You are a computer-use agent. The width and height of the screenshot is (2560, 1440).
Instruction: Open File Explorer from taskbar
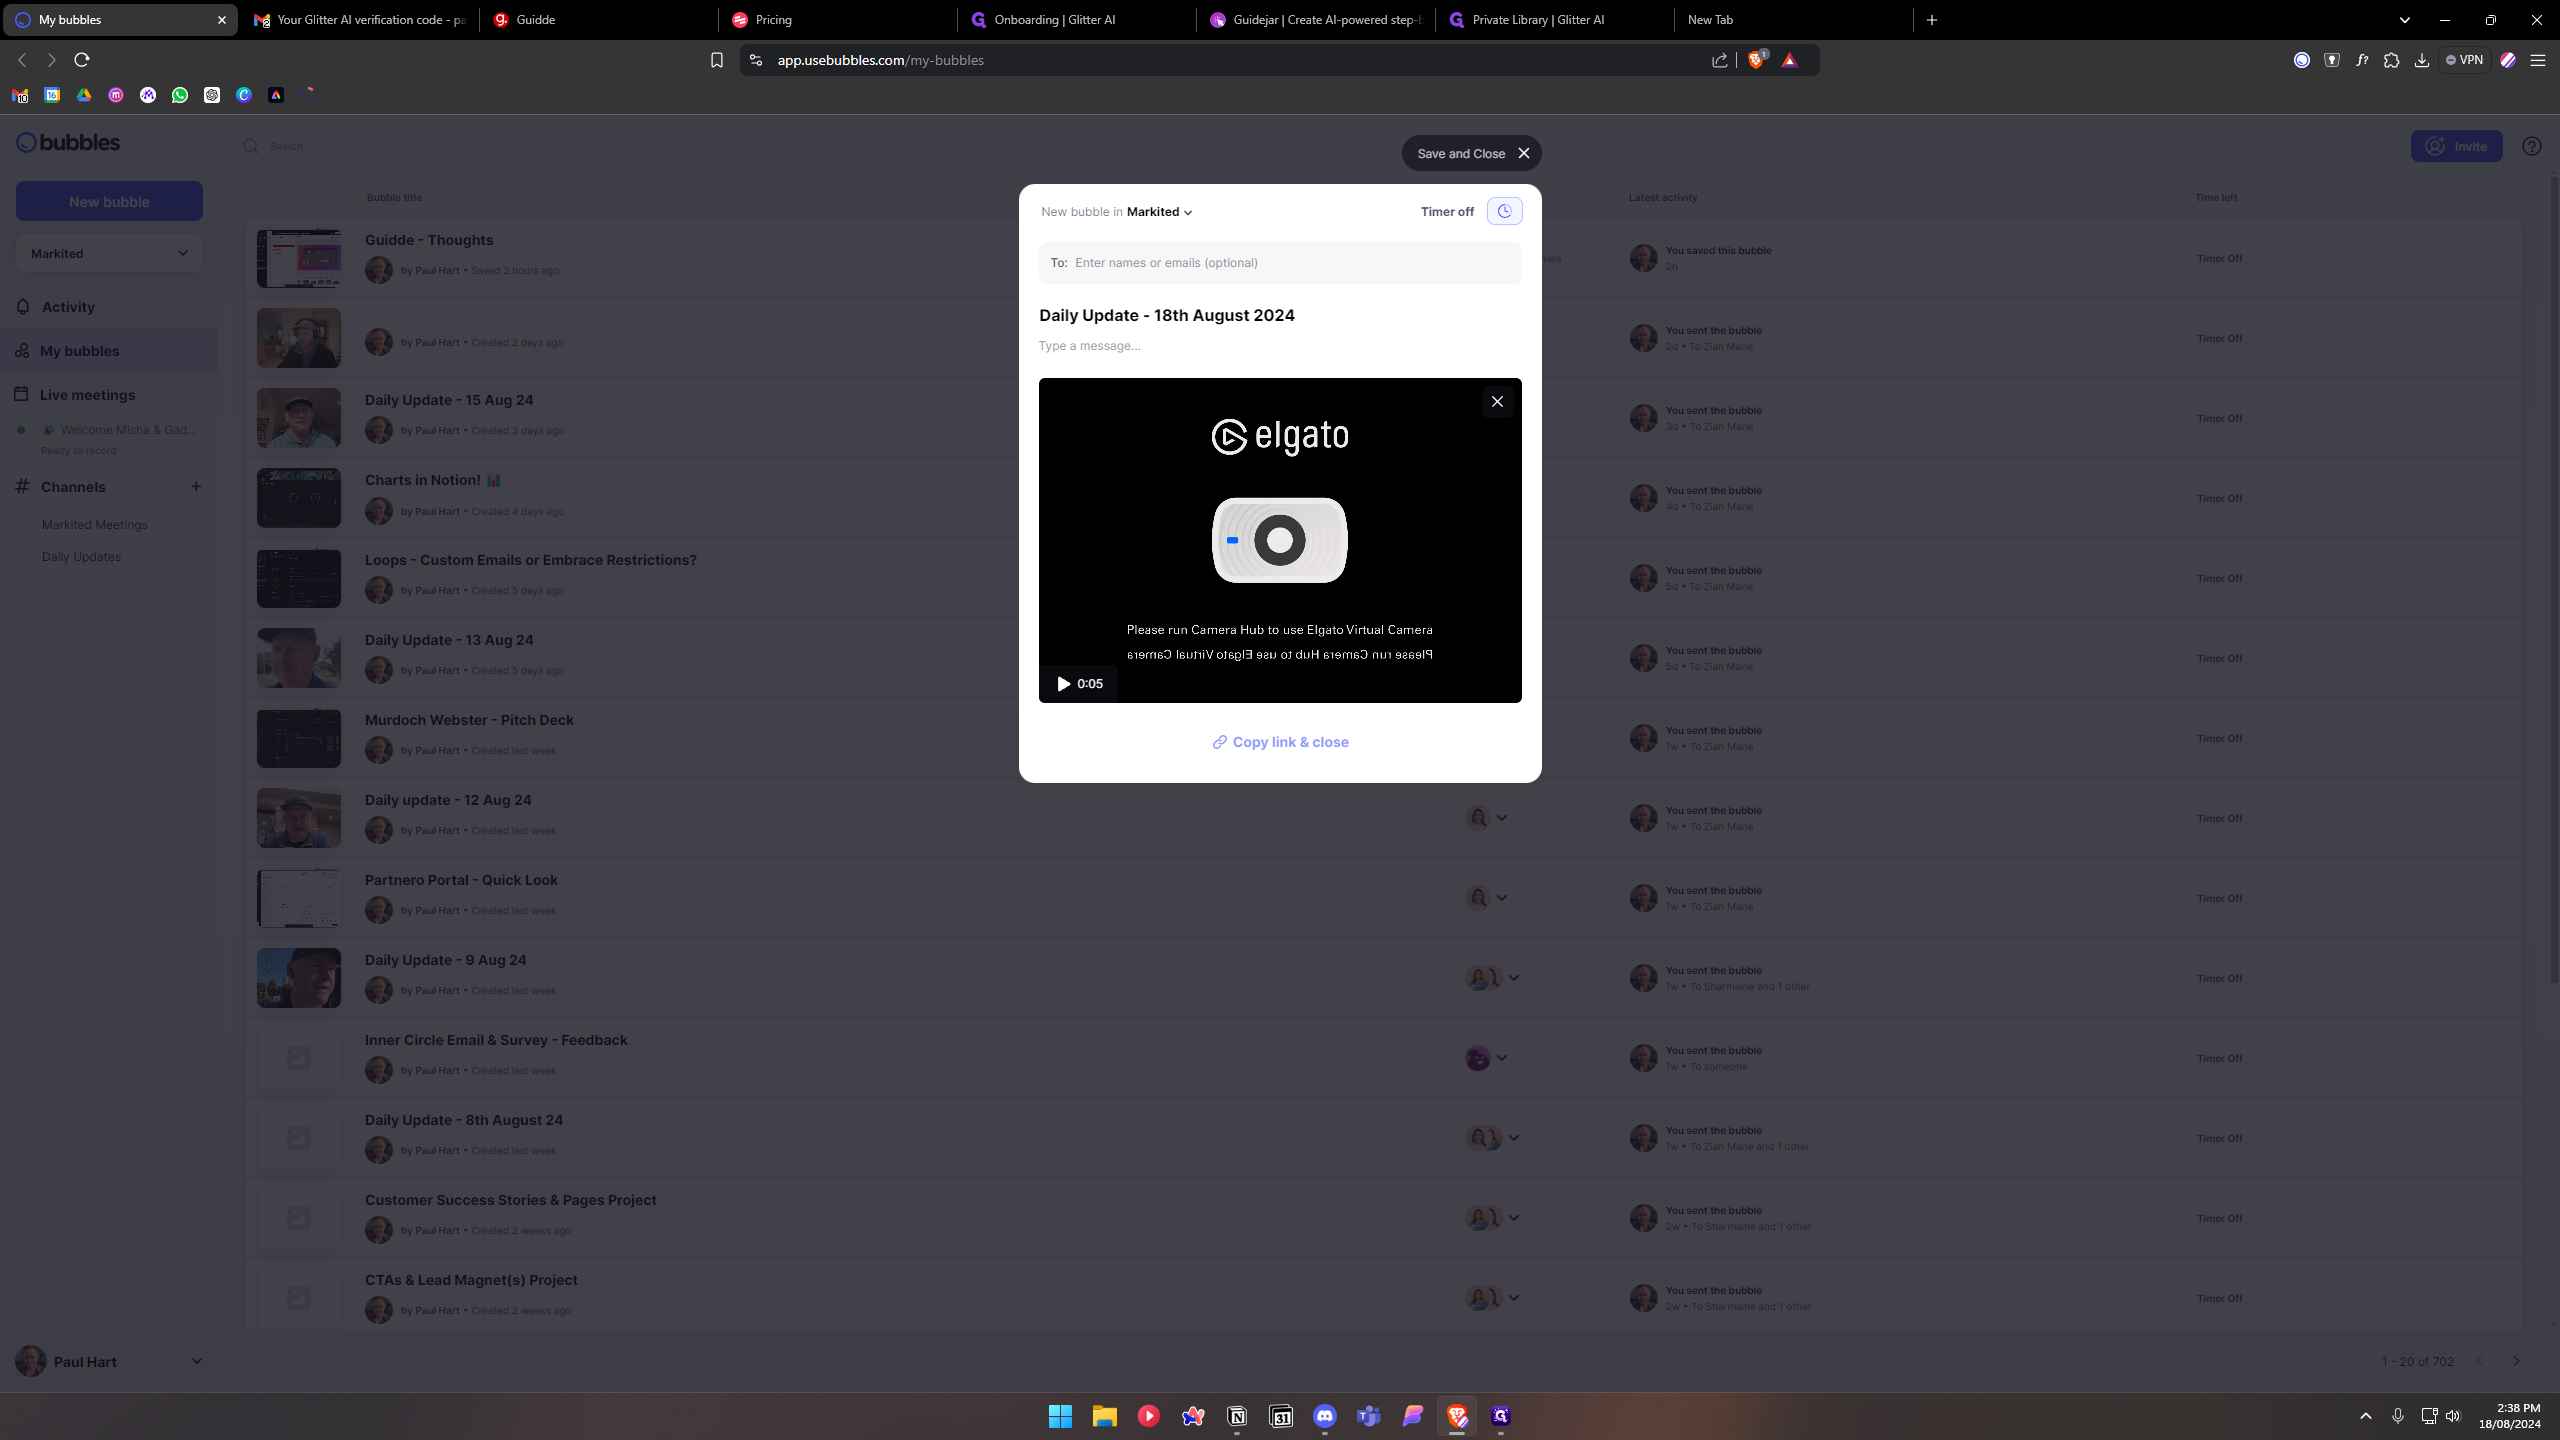pyautogui.click(x=1104, y=1415)
